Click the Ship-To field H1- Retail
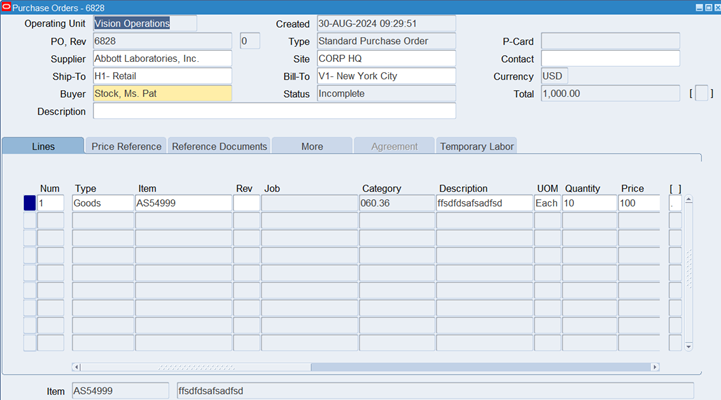The width and height of the screenshot is (721, 400). click(161, 77)
